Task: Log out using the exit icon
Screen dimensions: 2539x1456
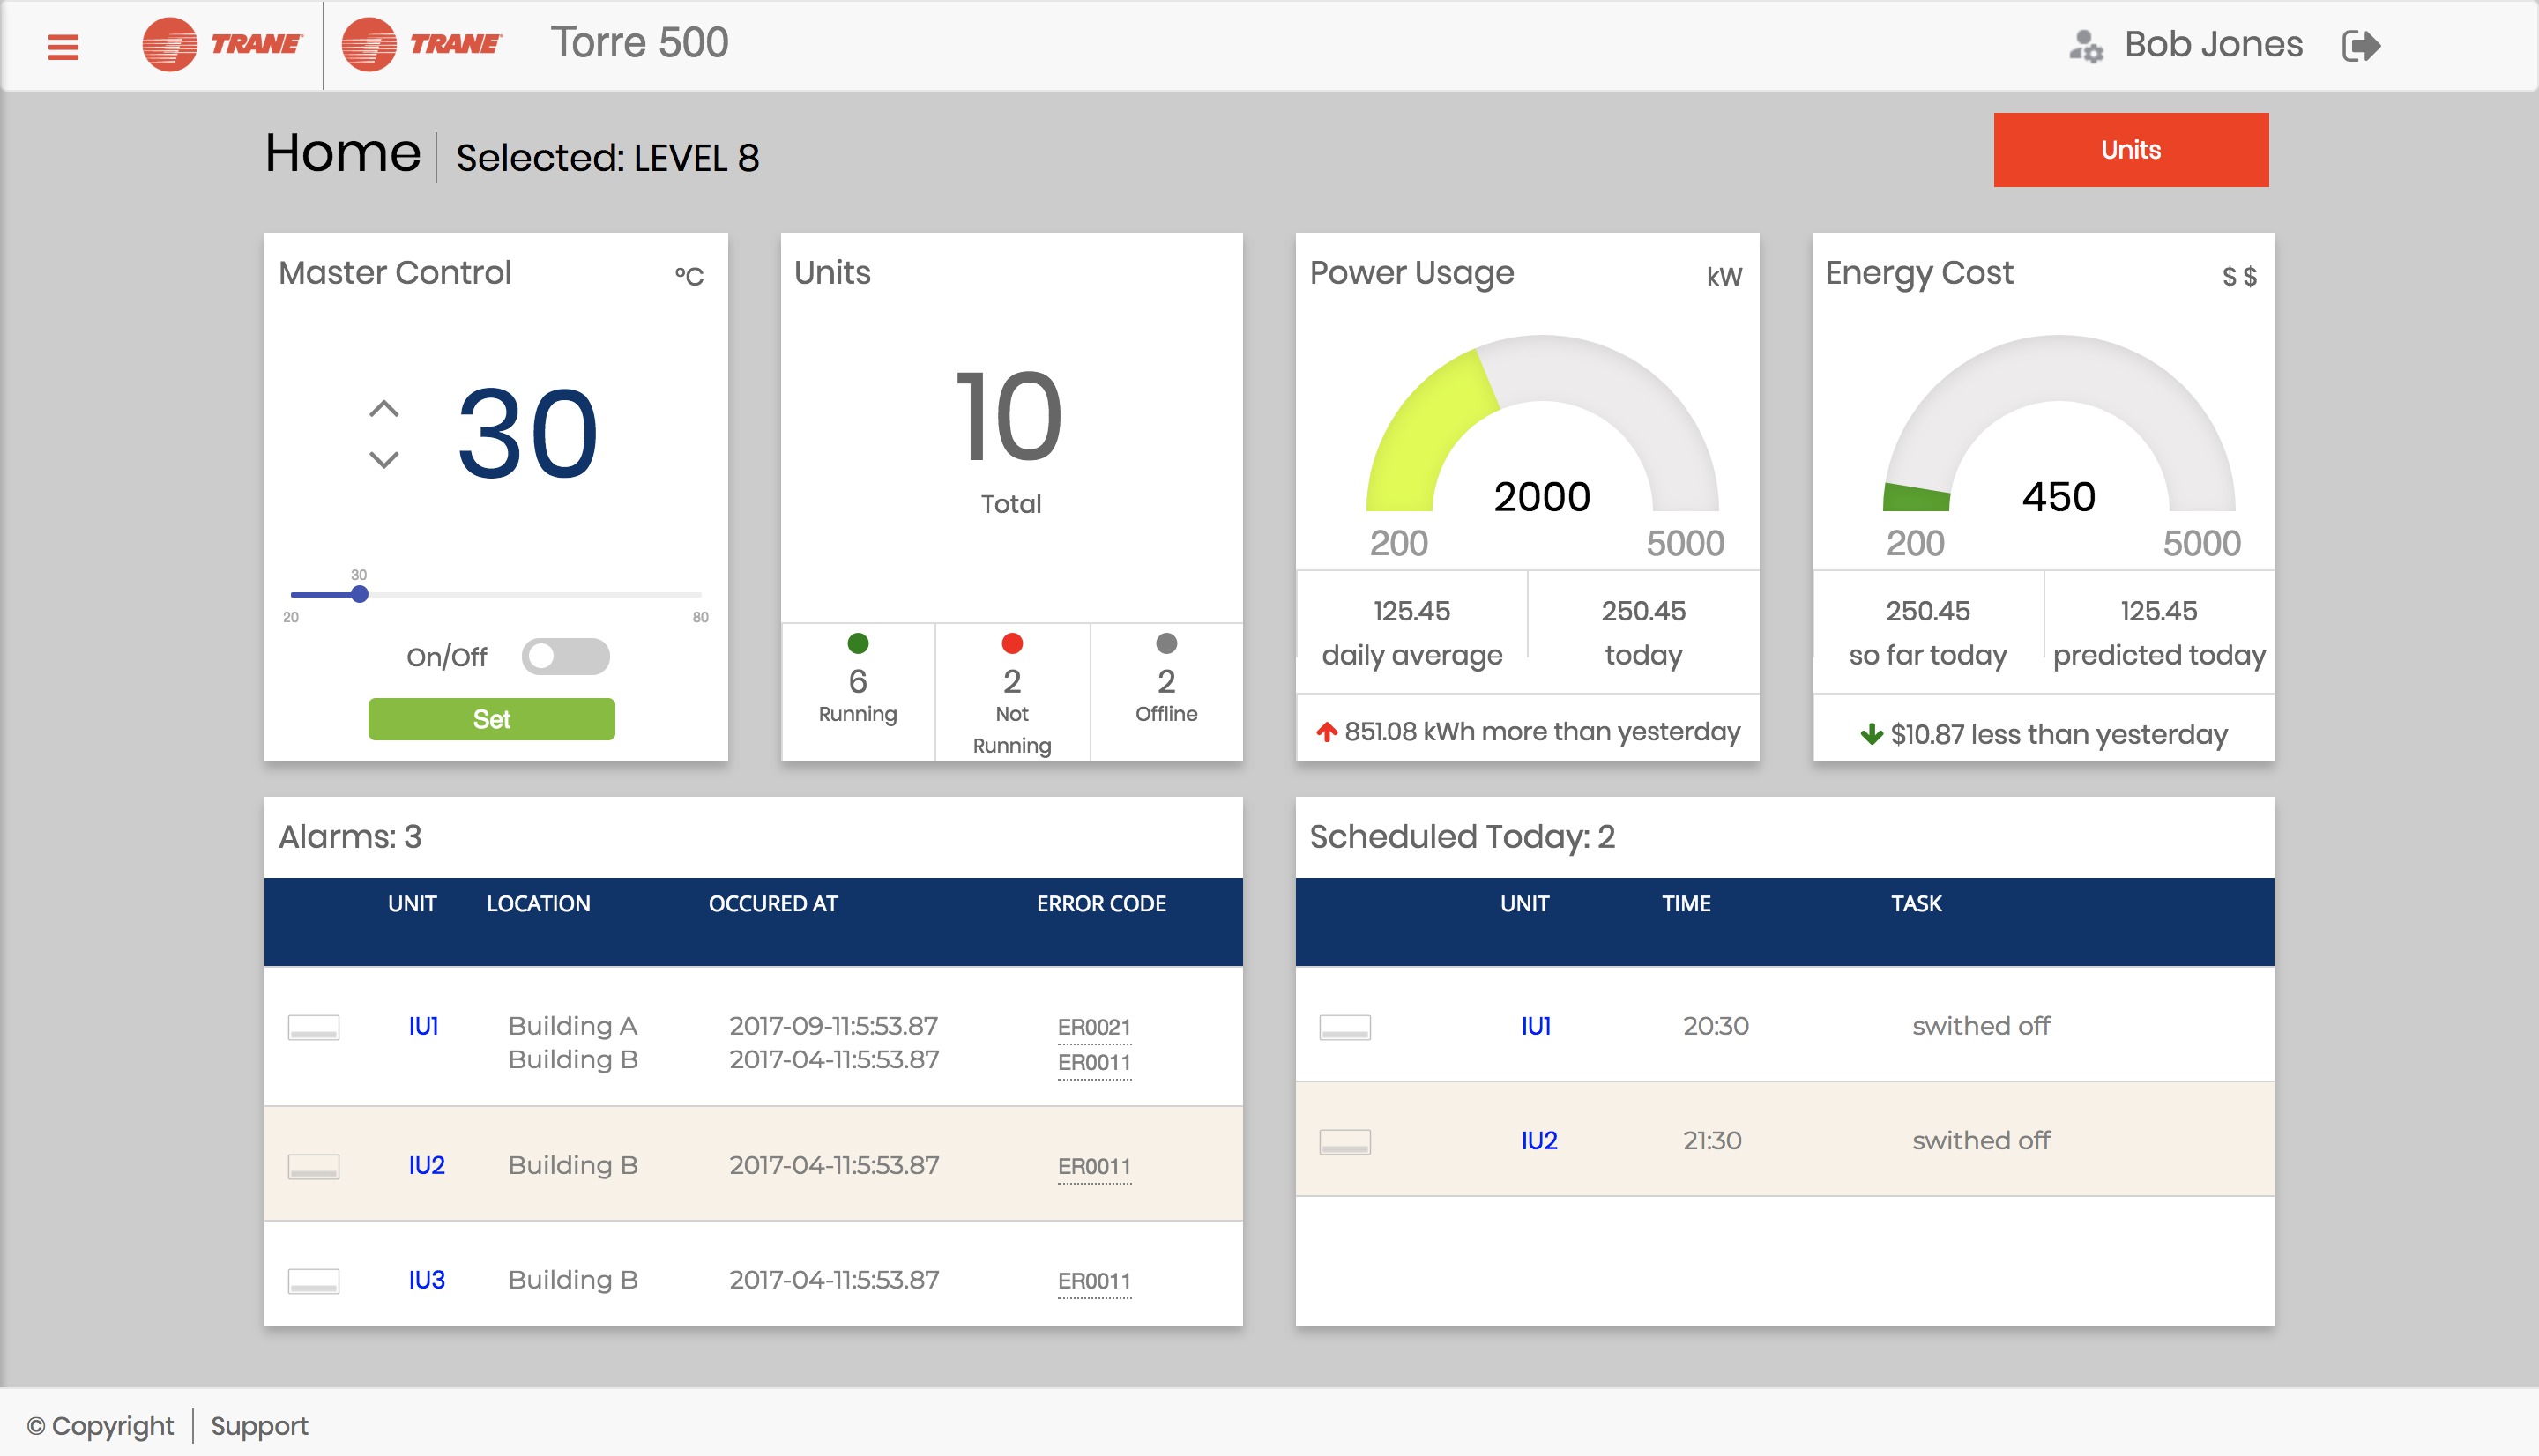Action: [2366, 44]
